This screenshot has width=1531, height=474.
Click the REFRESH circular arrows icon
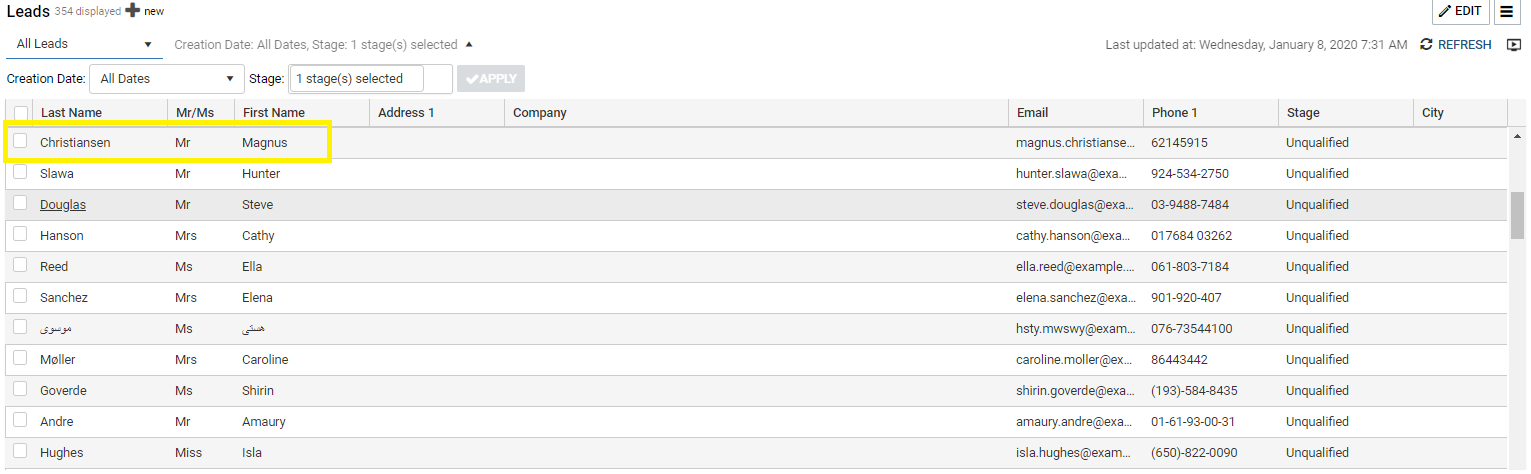1426,45
